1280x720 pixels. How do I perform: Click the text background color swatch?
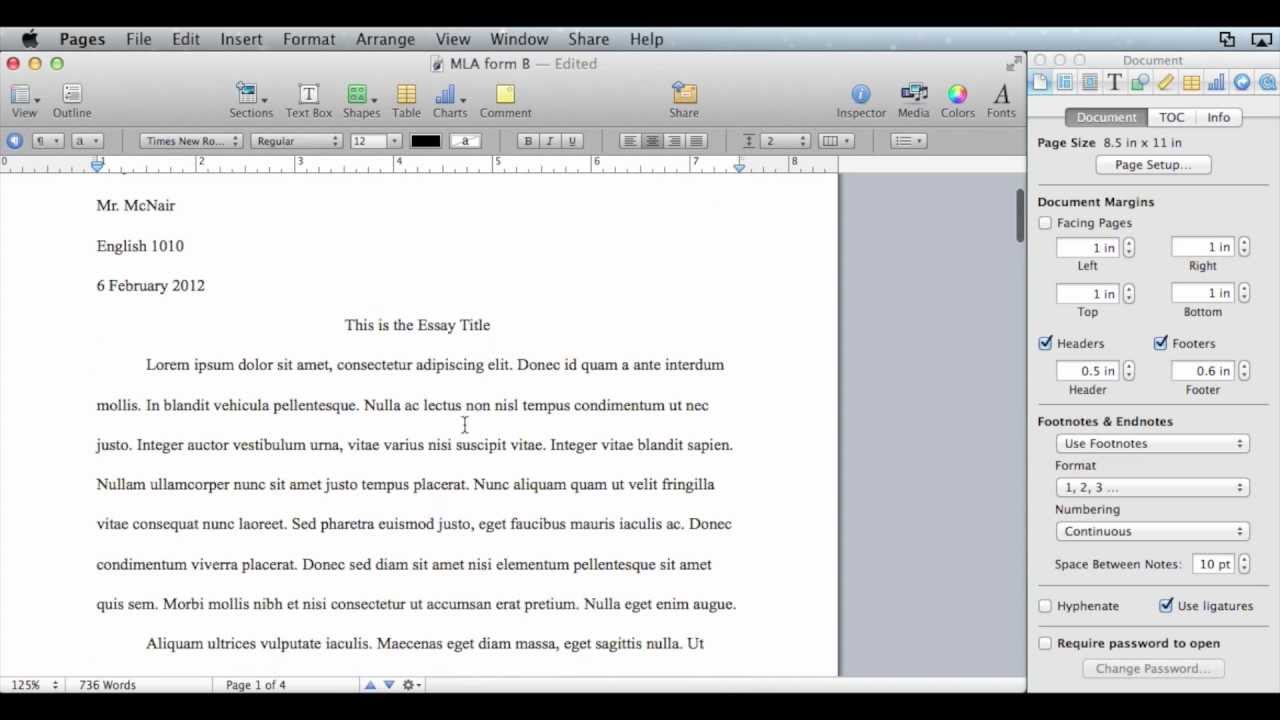point(465,141)
